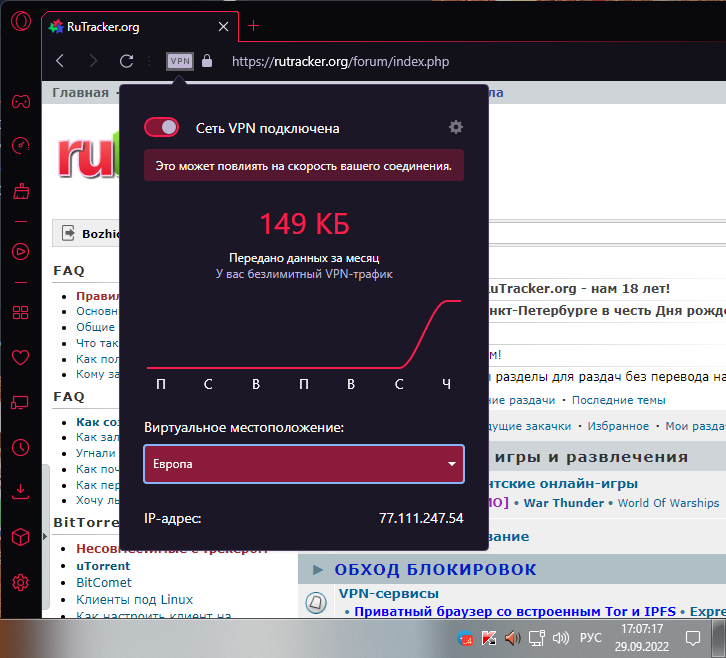This screenshot has height=658, width=726.
Task: Click the РУС language indicator
Action: coord(591,638)
